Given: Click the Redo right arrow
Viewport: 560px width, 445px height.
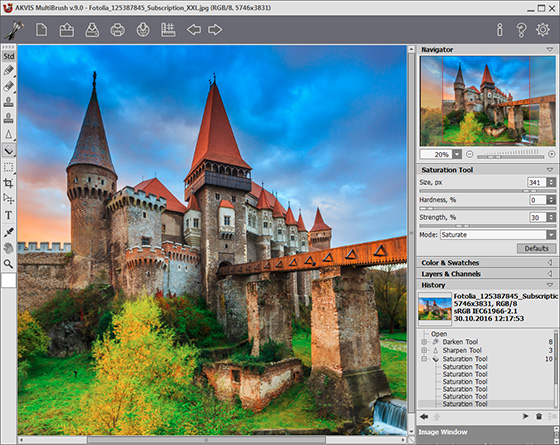Looking at the screenshot, I should [x=215, y=30].
